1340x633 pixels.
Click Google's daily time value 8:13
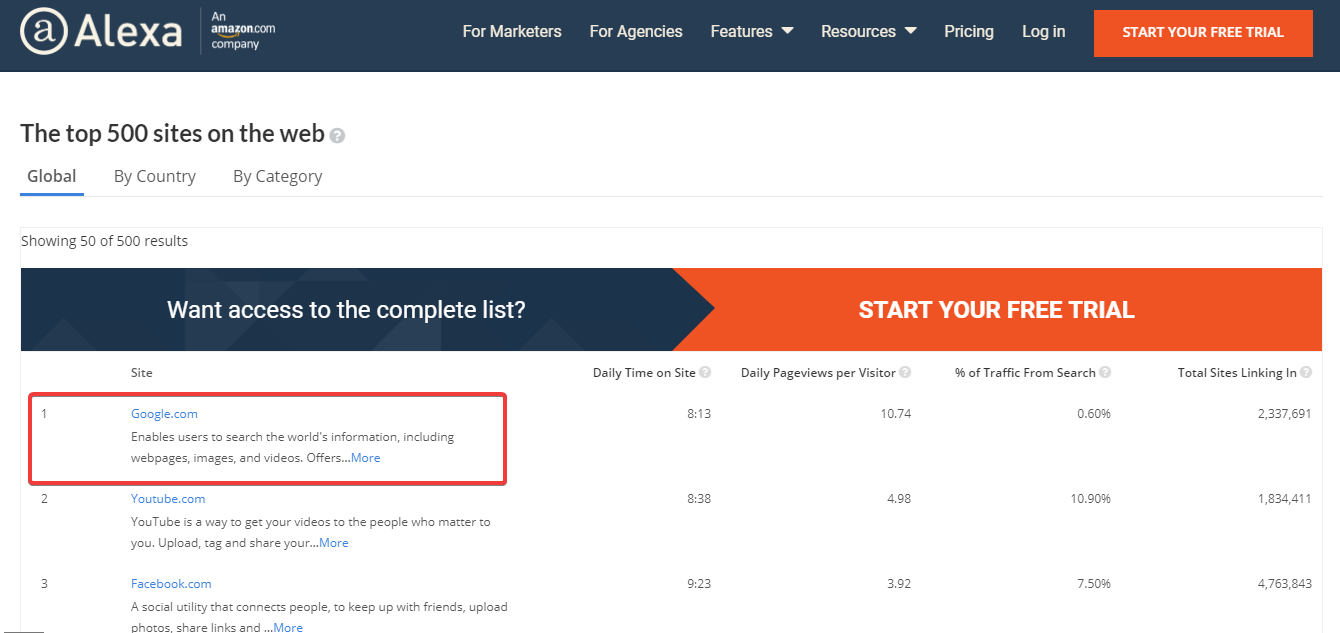click(x=699, y=414)
